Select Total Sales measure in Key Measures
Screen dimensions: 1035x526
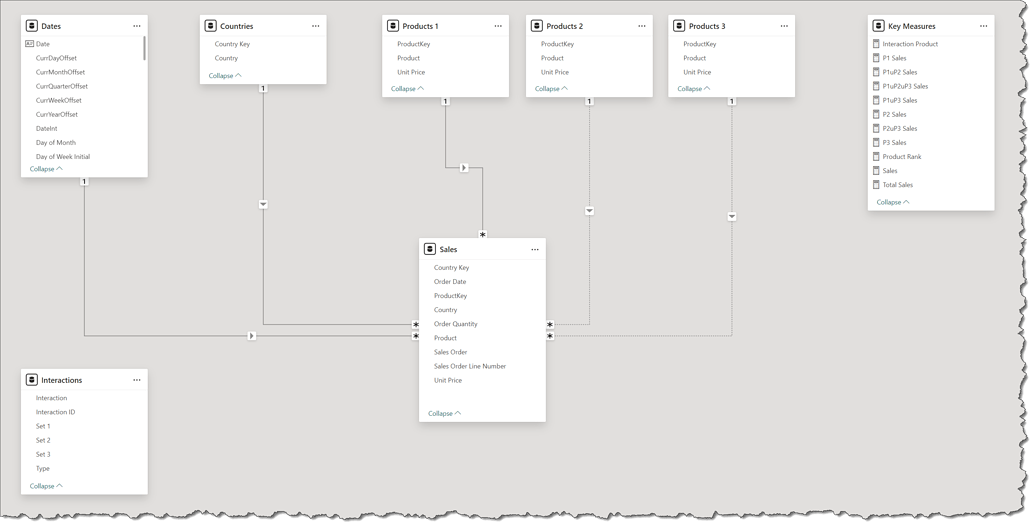coord(897,185)
